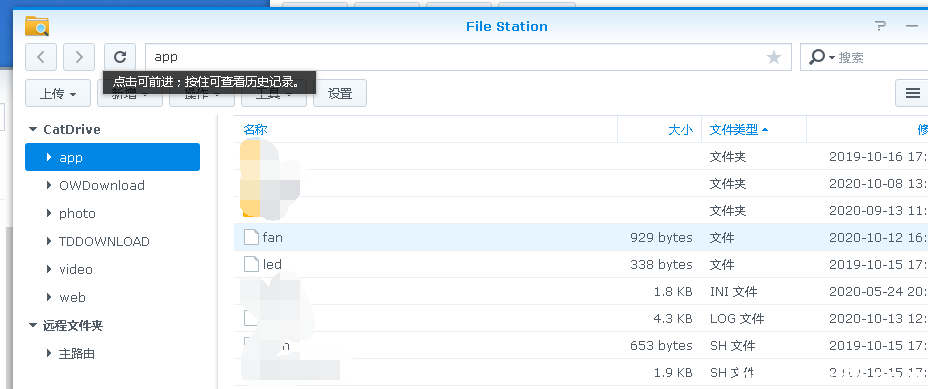Click the 653 bytes size cell

pos(661,345)
